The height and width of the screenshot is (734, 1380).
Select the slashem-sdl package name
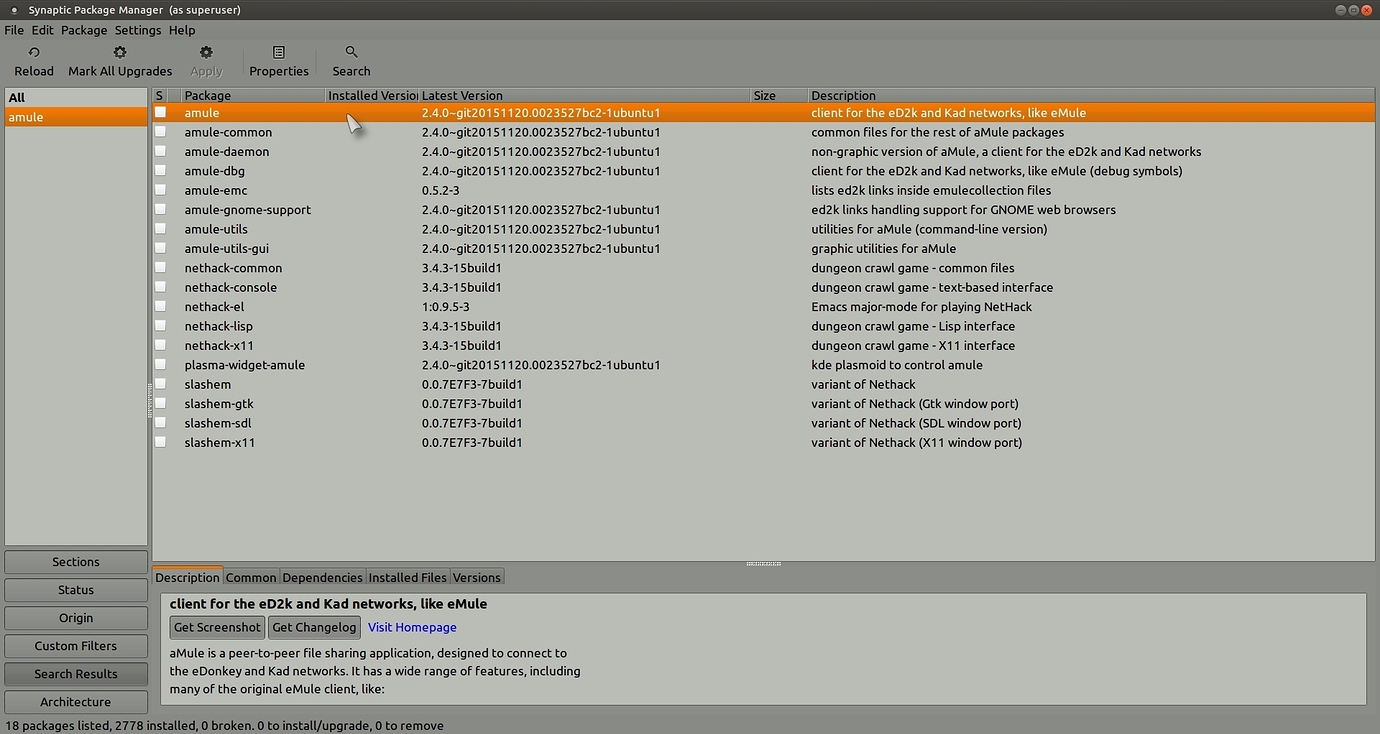[217, 423]
